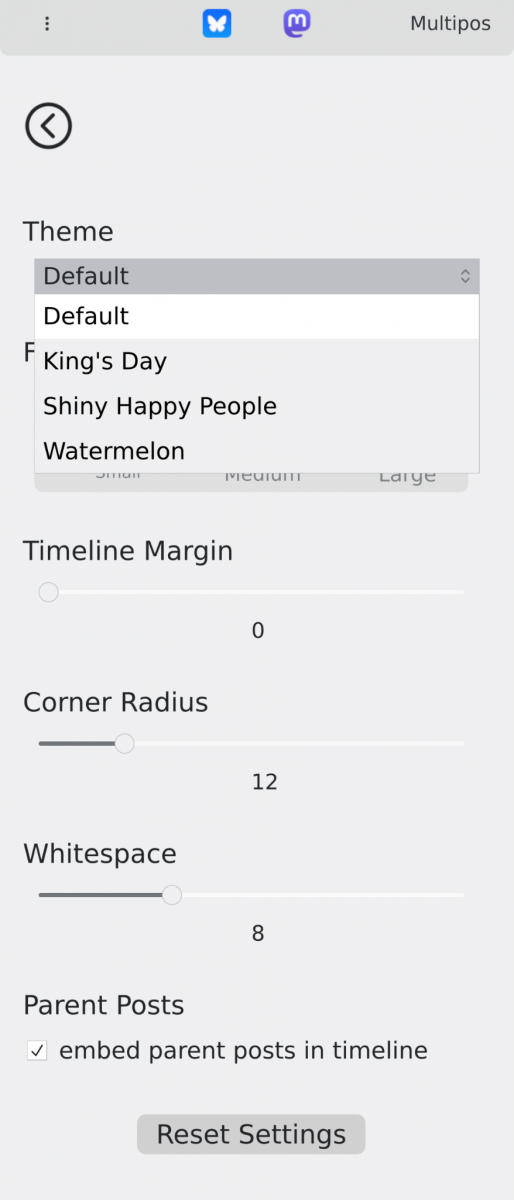
Task: Go back using the circled arrow
Action: pos(48,126)
